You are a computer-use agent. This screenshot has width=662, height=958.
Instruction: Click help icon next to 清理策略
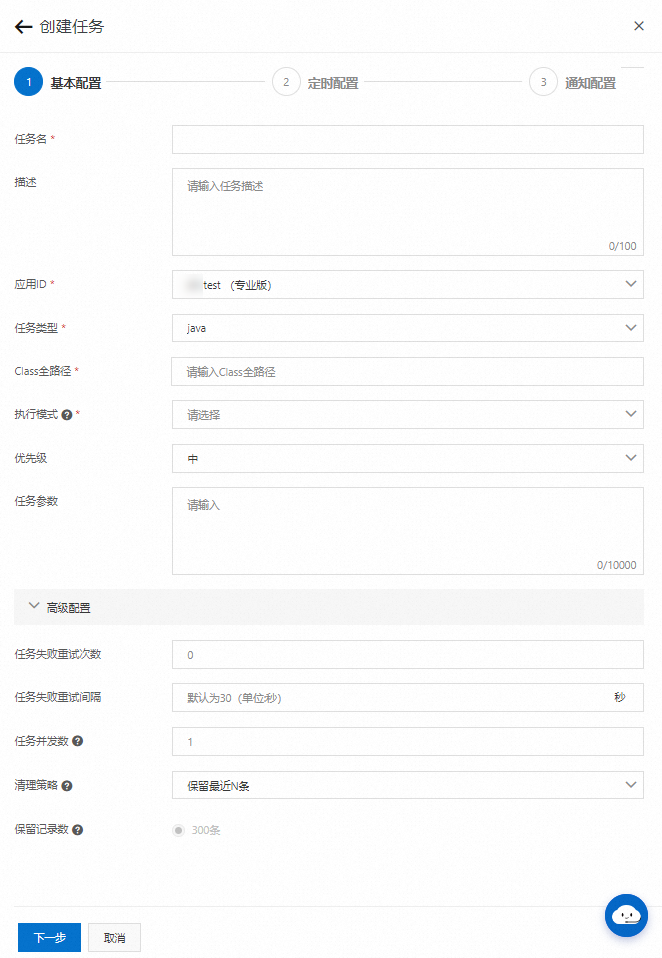(x=67, y=786)
